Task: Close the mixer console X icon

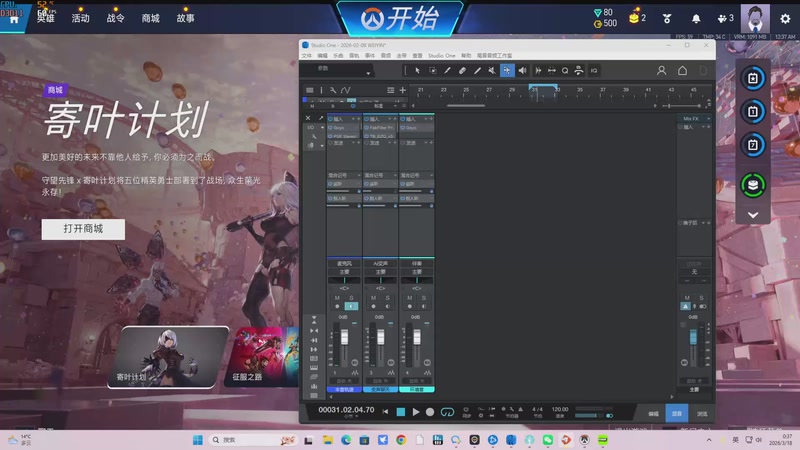Action: tap(308, 118)
